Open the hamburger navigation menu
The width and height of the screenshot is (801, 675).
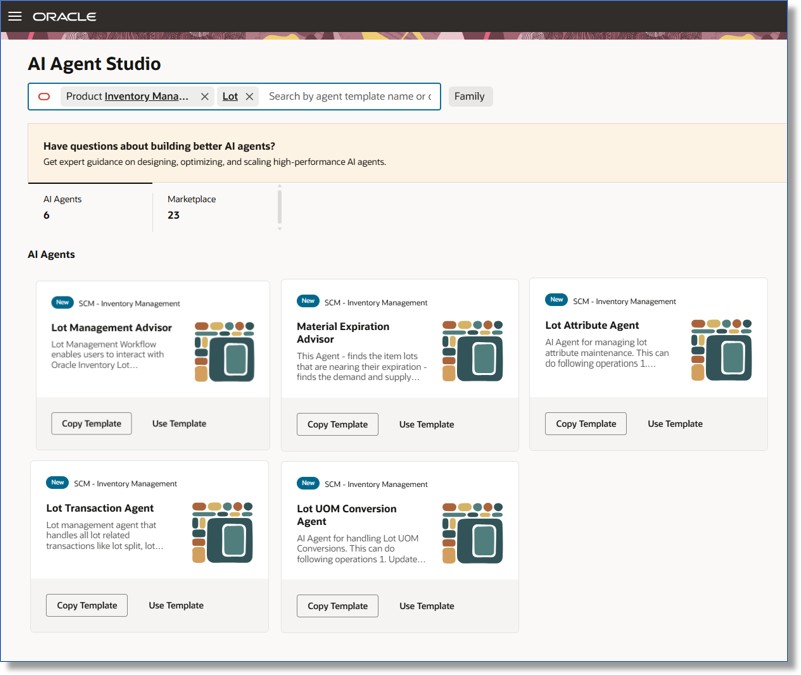[16, 16]
